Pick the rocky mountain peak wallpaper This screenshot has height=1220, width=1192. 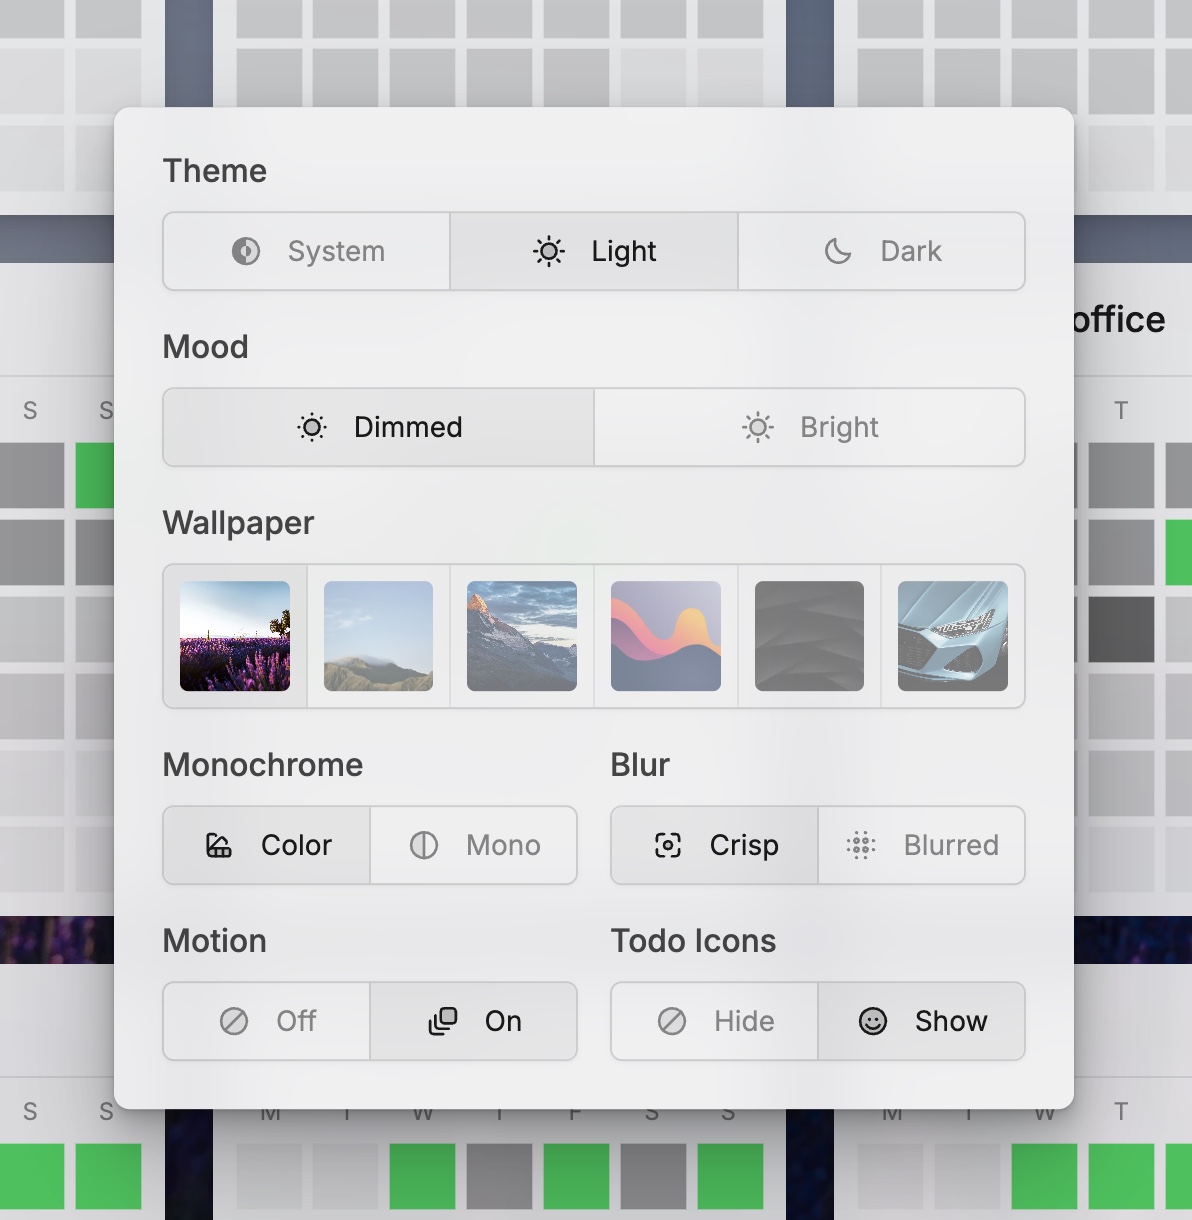tap(522, 636)
